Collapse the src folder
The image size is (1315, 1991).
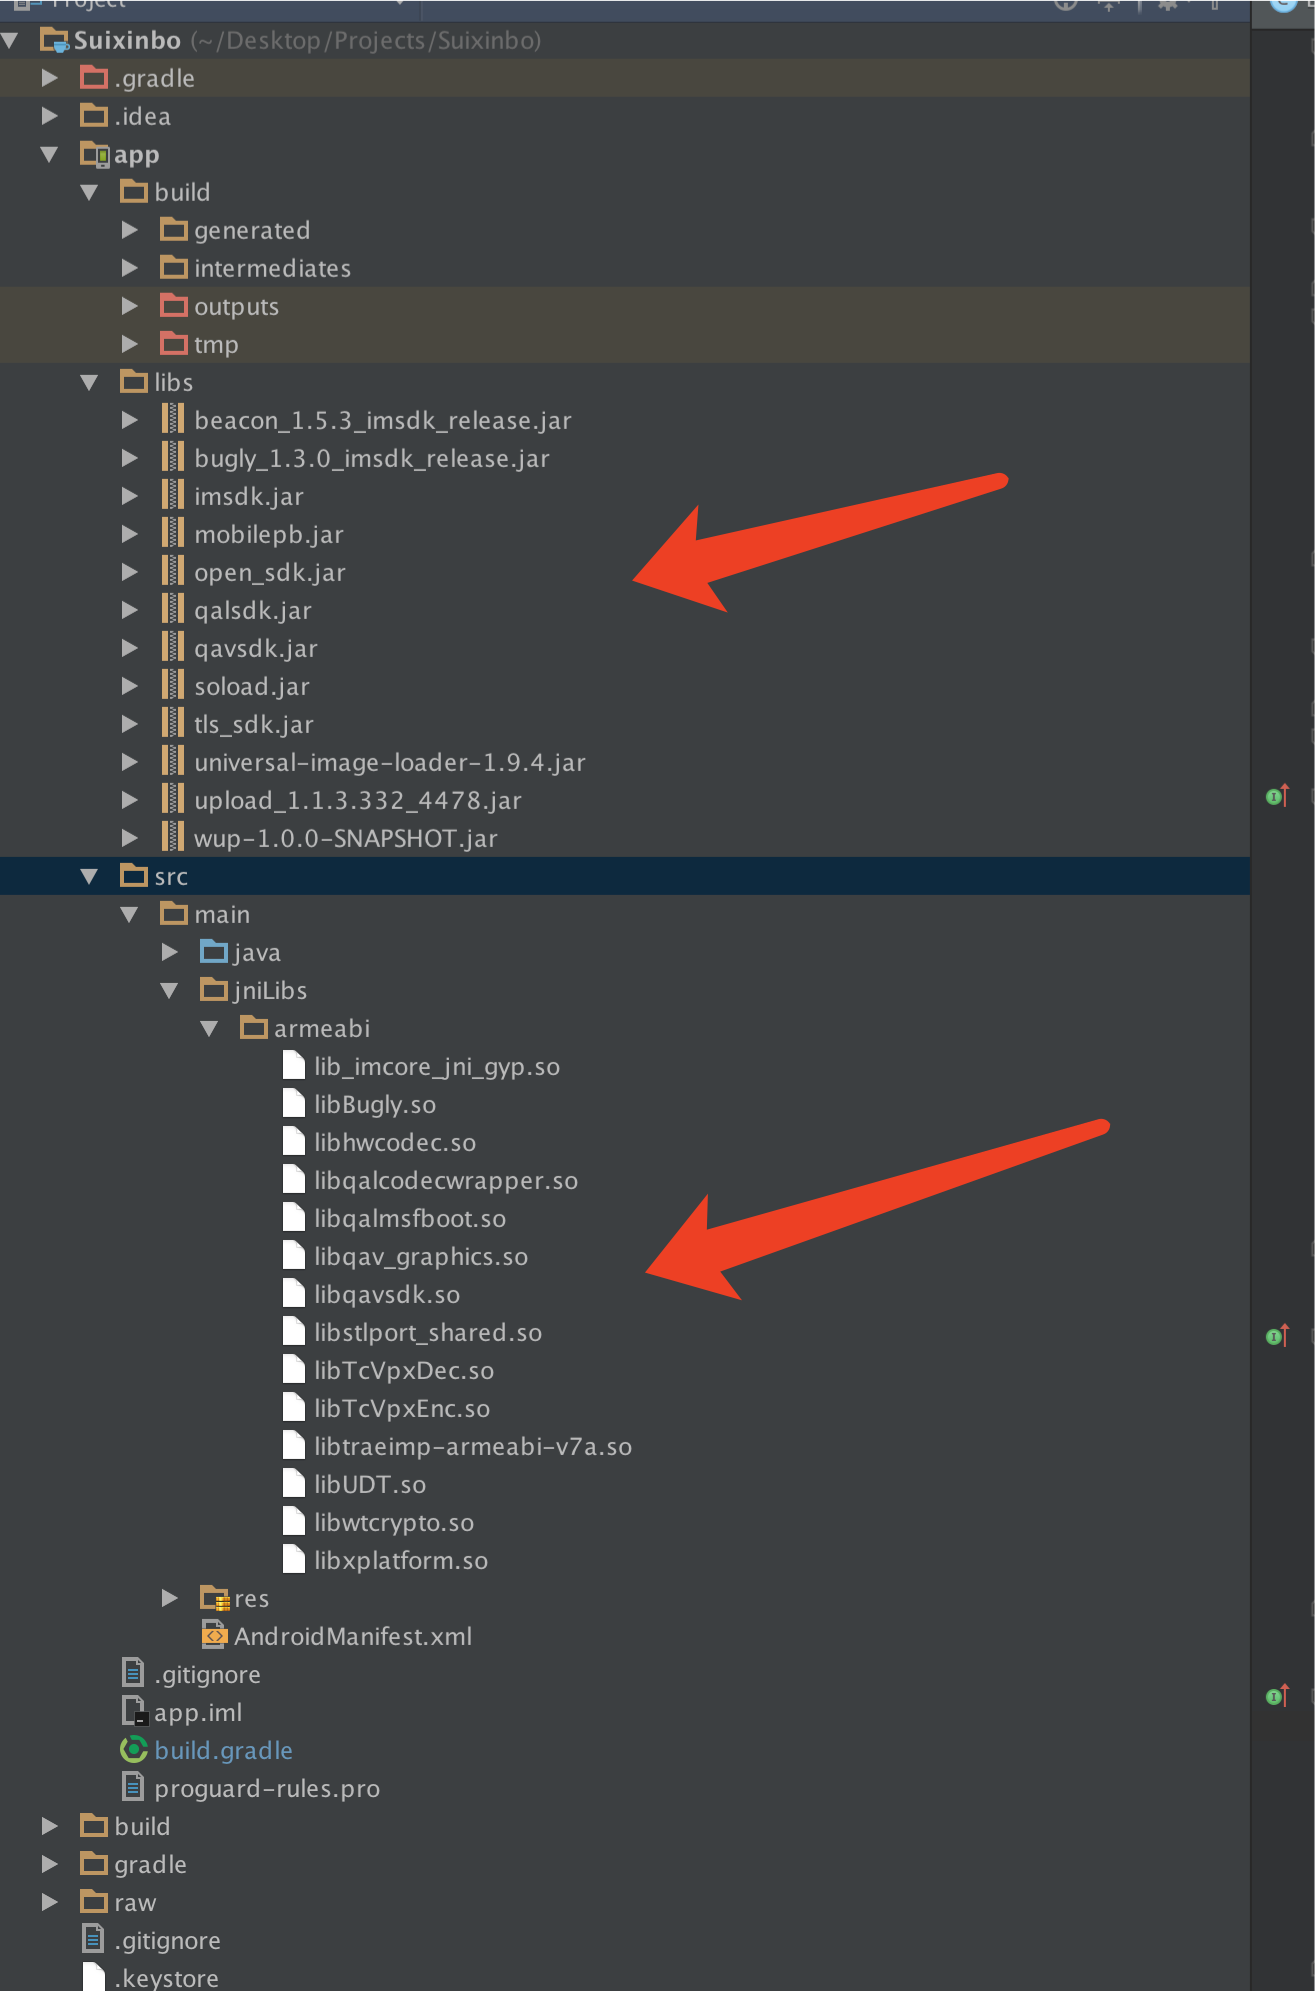pos(89,877)
